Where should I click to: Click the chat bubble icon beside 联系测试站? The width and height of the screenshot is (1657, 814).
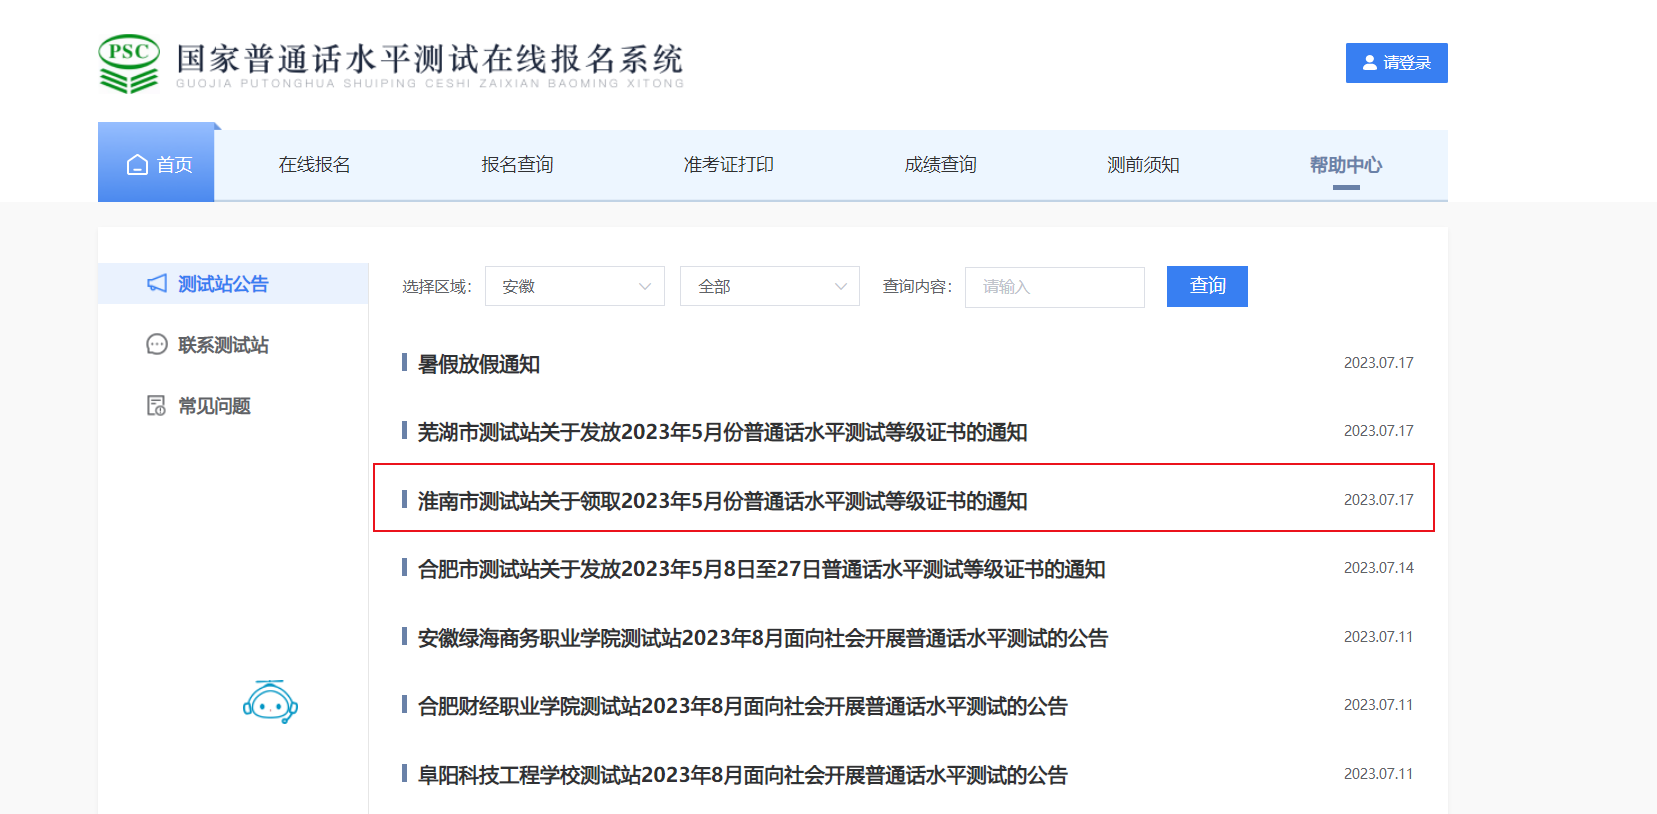[157, 345]
